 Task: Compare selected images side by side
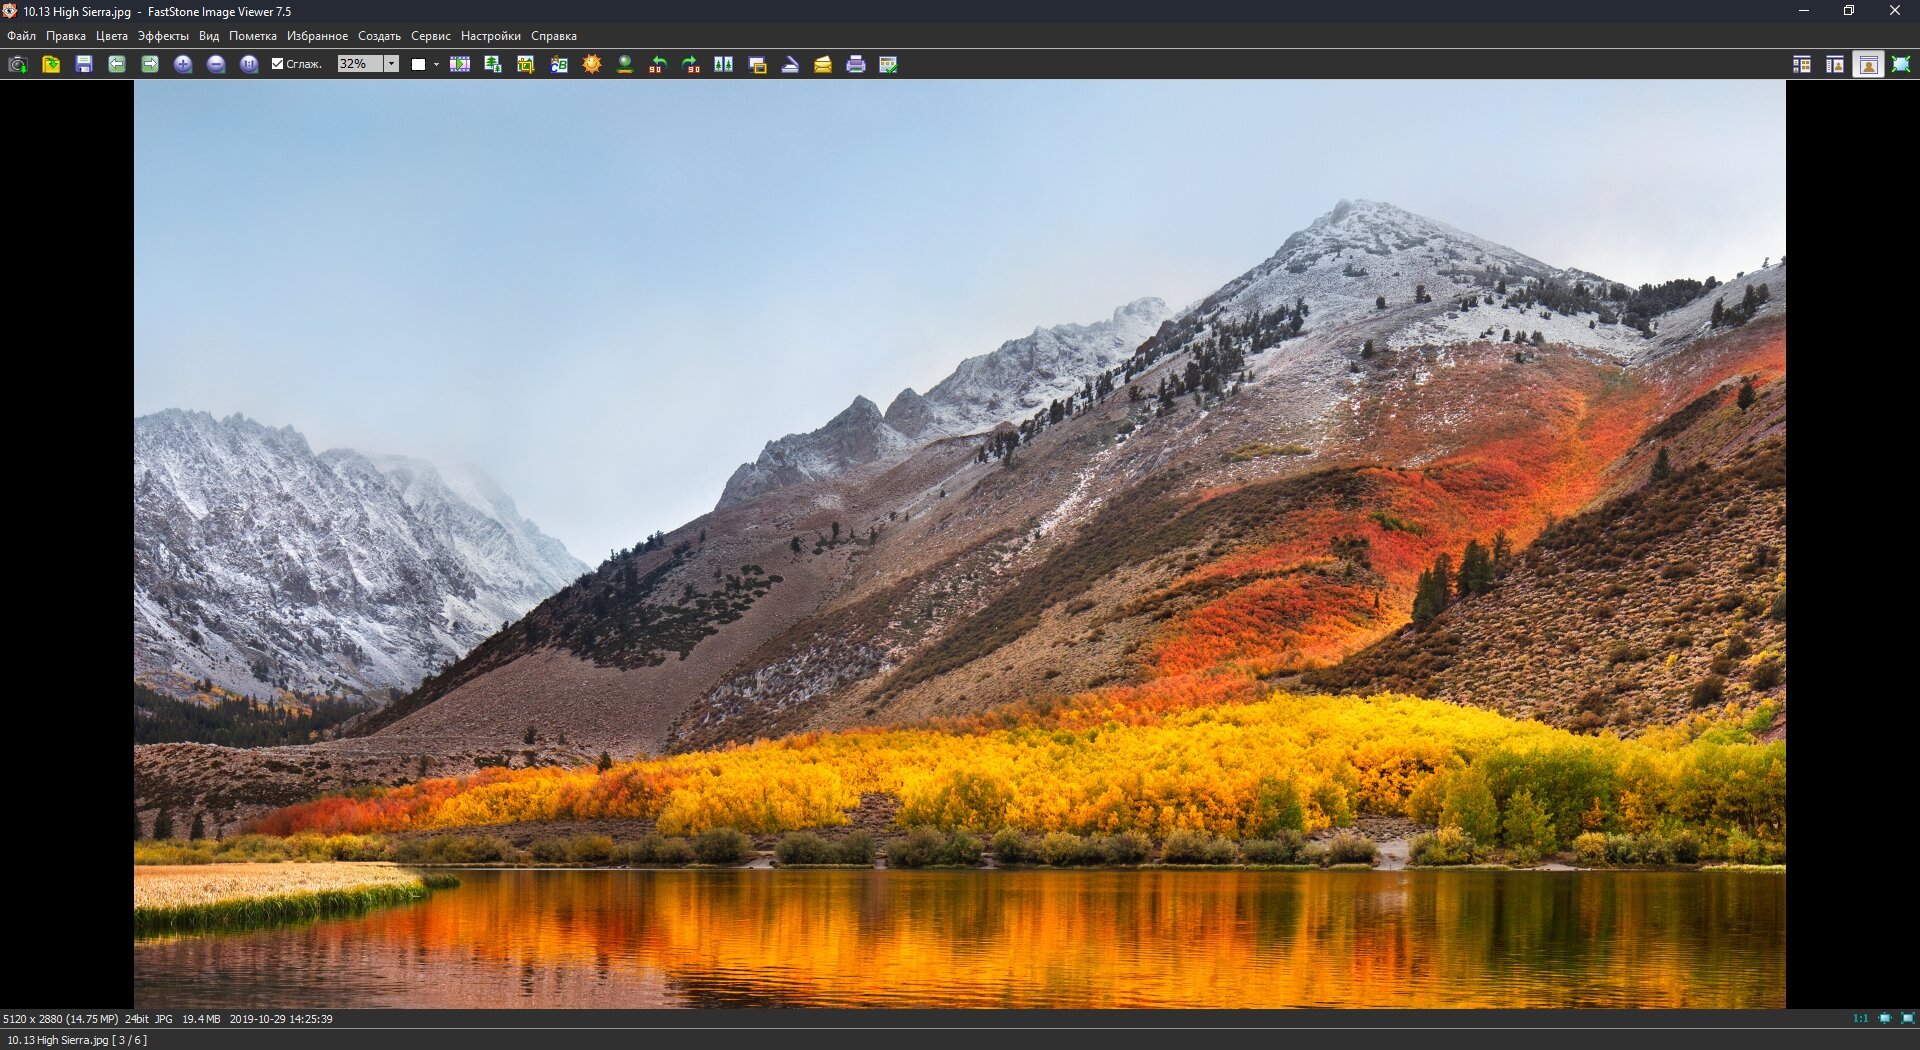coord(724,64)
